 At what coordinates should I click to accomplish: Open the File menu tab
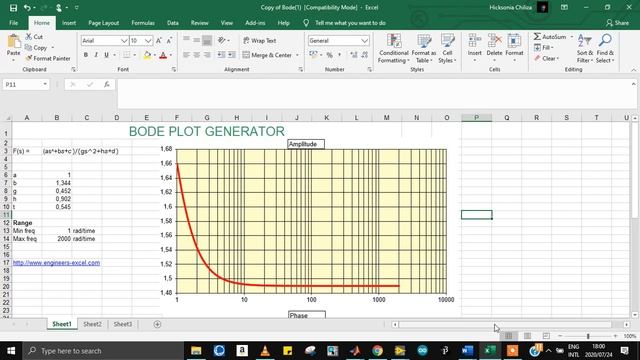13,23
